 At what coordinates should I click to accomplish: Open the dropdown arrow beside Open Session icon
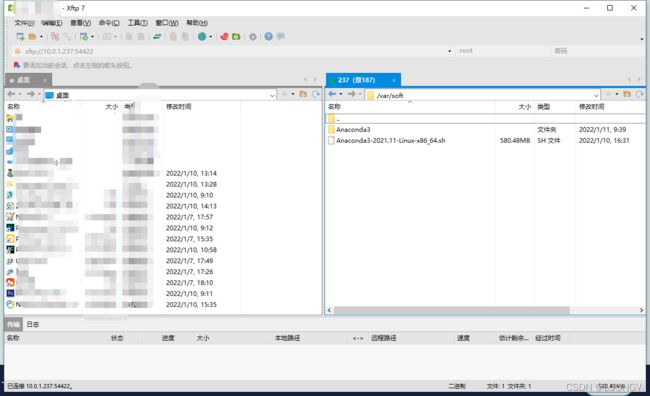coord(41,37)
